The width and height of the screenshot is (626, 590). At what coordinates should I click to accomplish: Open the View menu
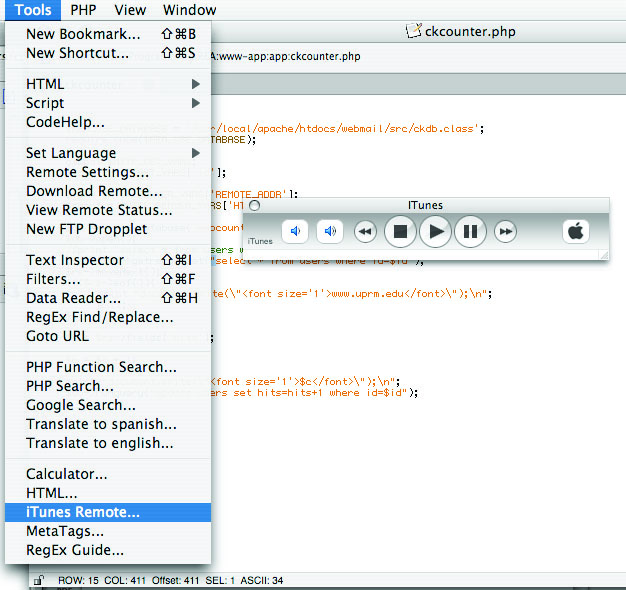click(x=130, y=10)
